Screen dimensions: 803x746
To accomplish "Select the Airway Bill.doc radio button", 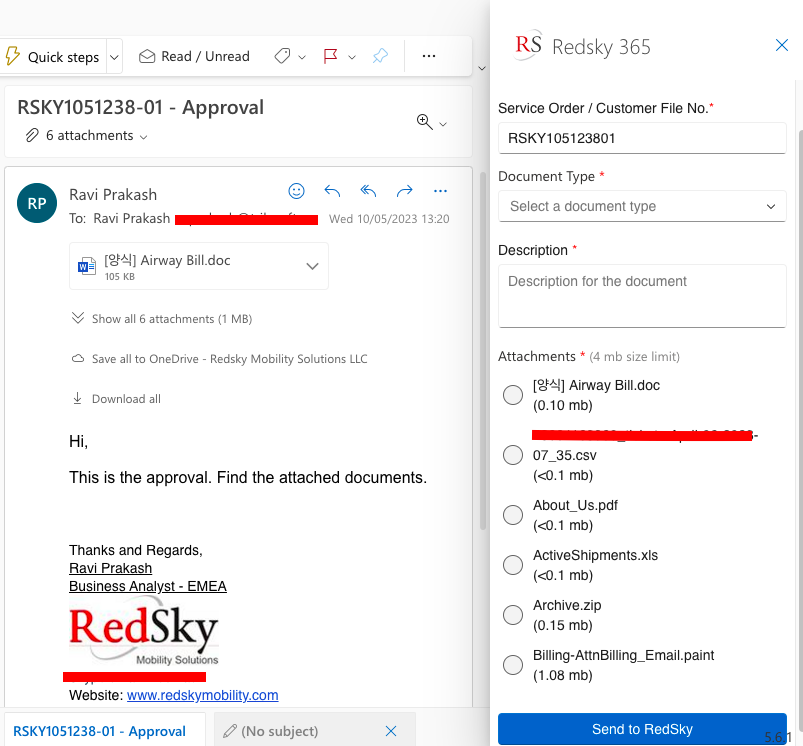I will (x=513, y=395).
